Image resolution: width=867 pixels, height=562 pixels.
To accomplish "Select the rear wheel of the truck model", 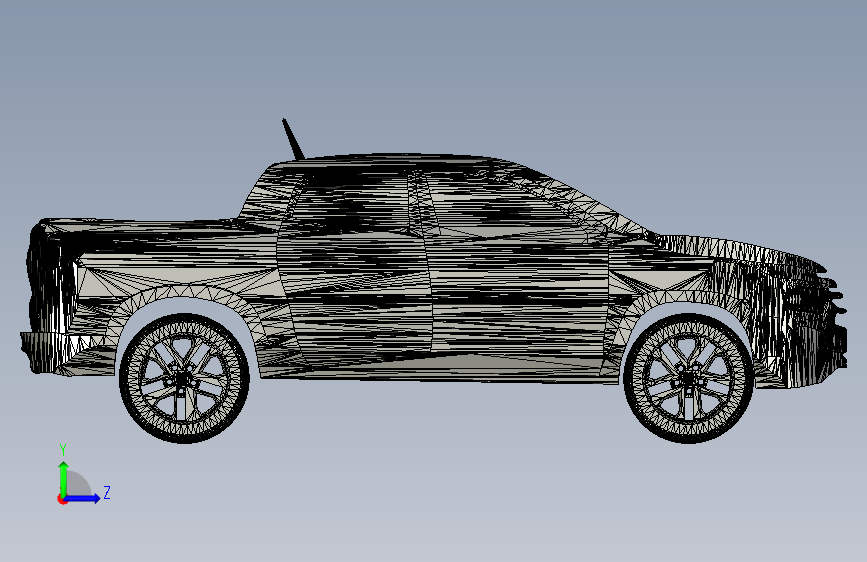I will pyautogui.click(x=184, y=378).
